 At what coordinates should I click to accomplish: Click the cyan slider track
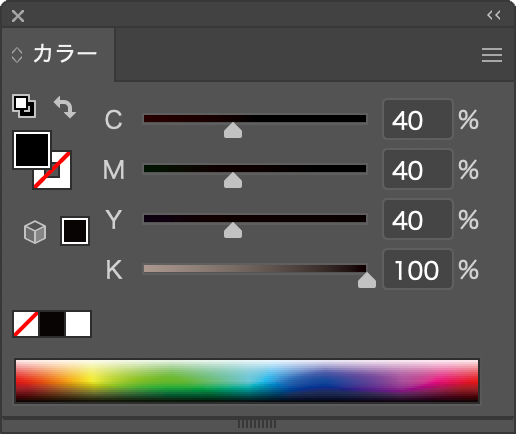[x=255, y=119]
